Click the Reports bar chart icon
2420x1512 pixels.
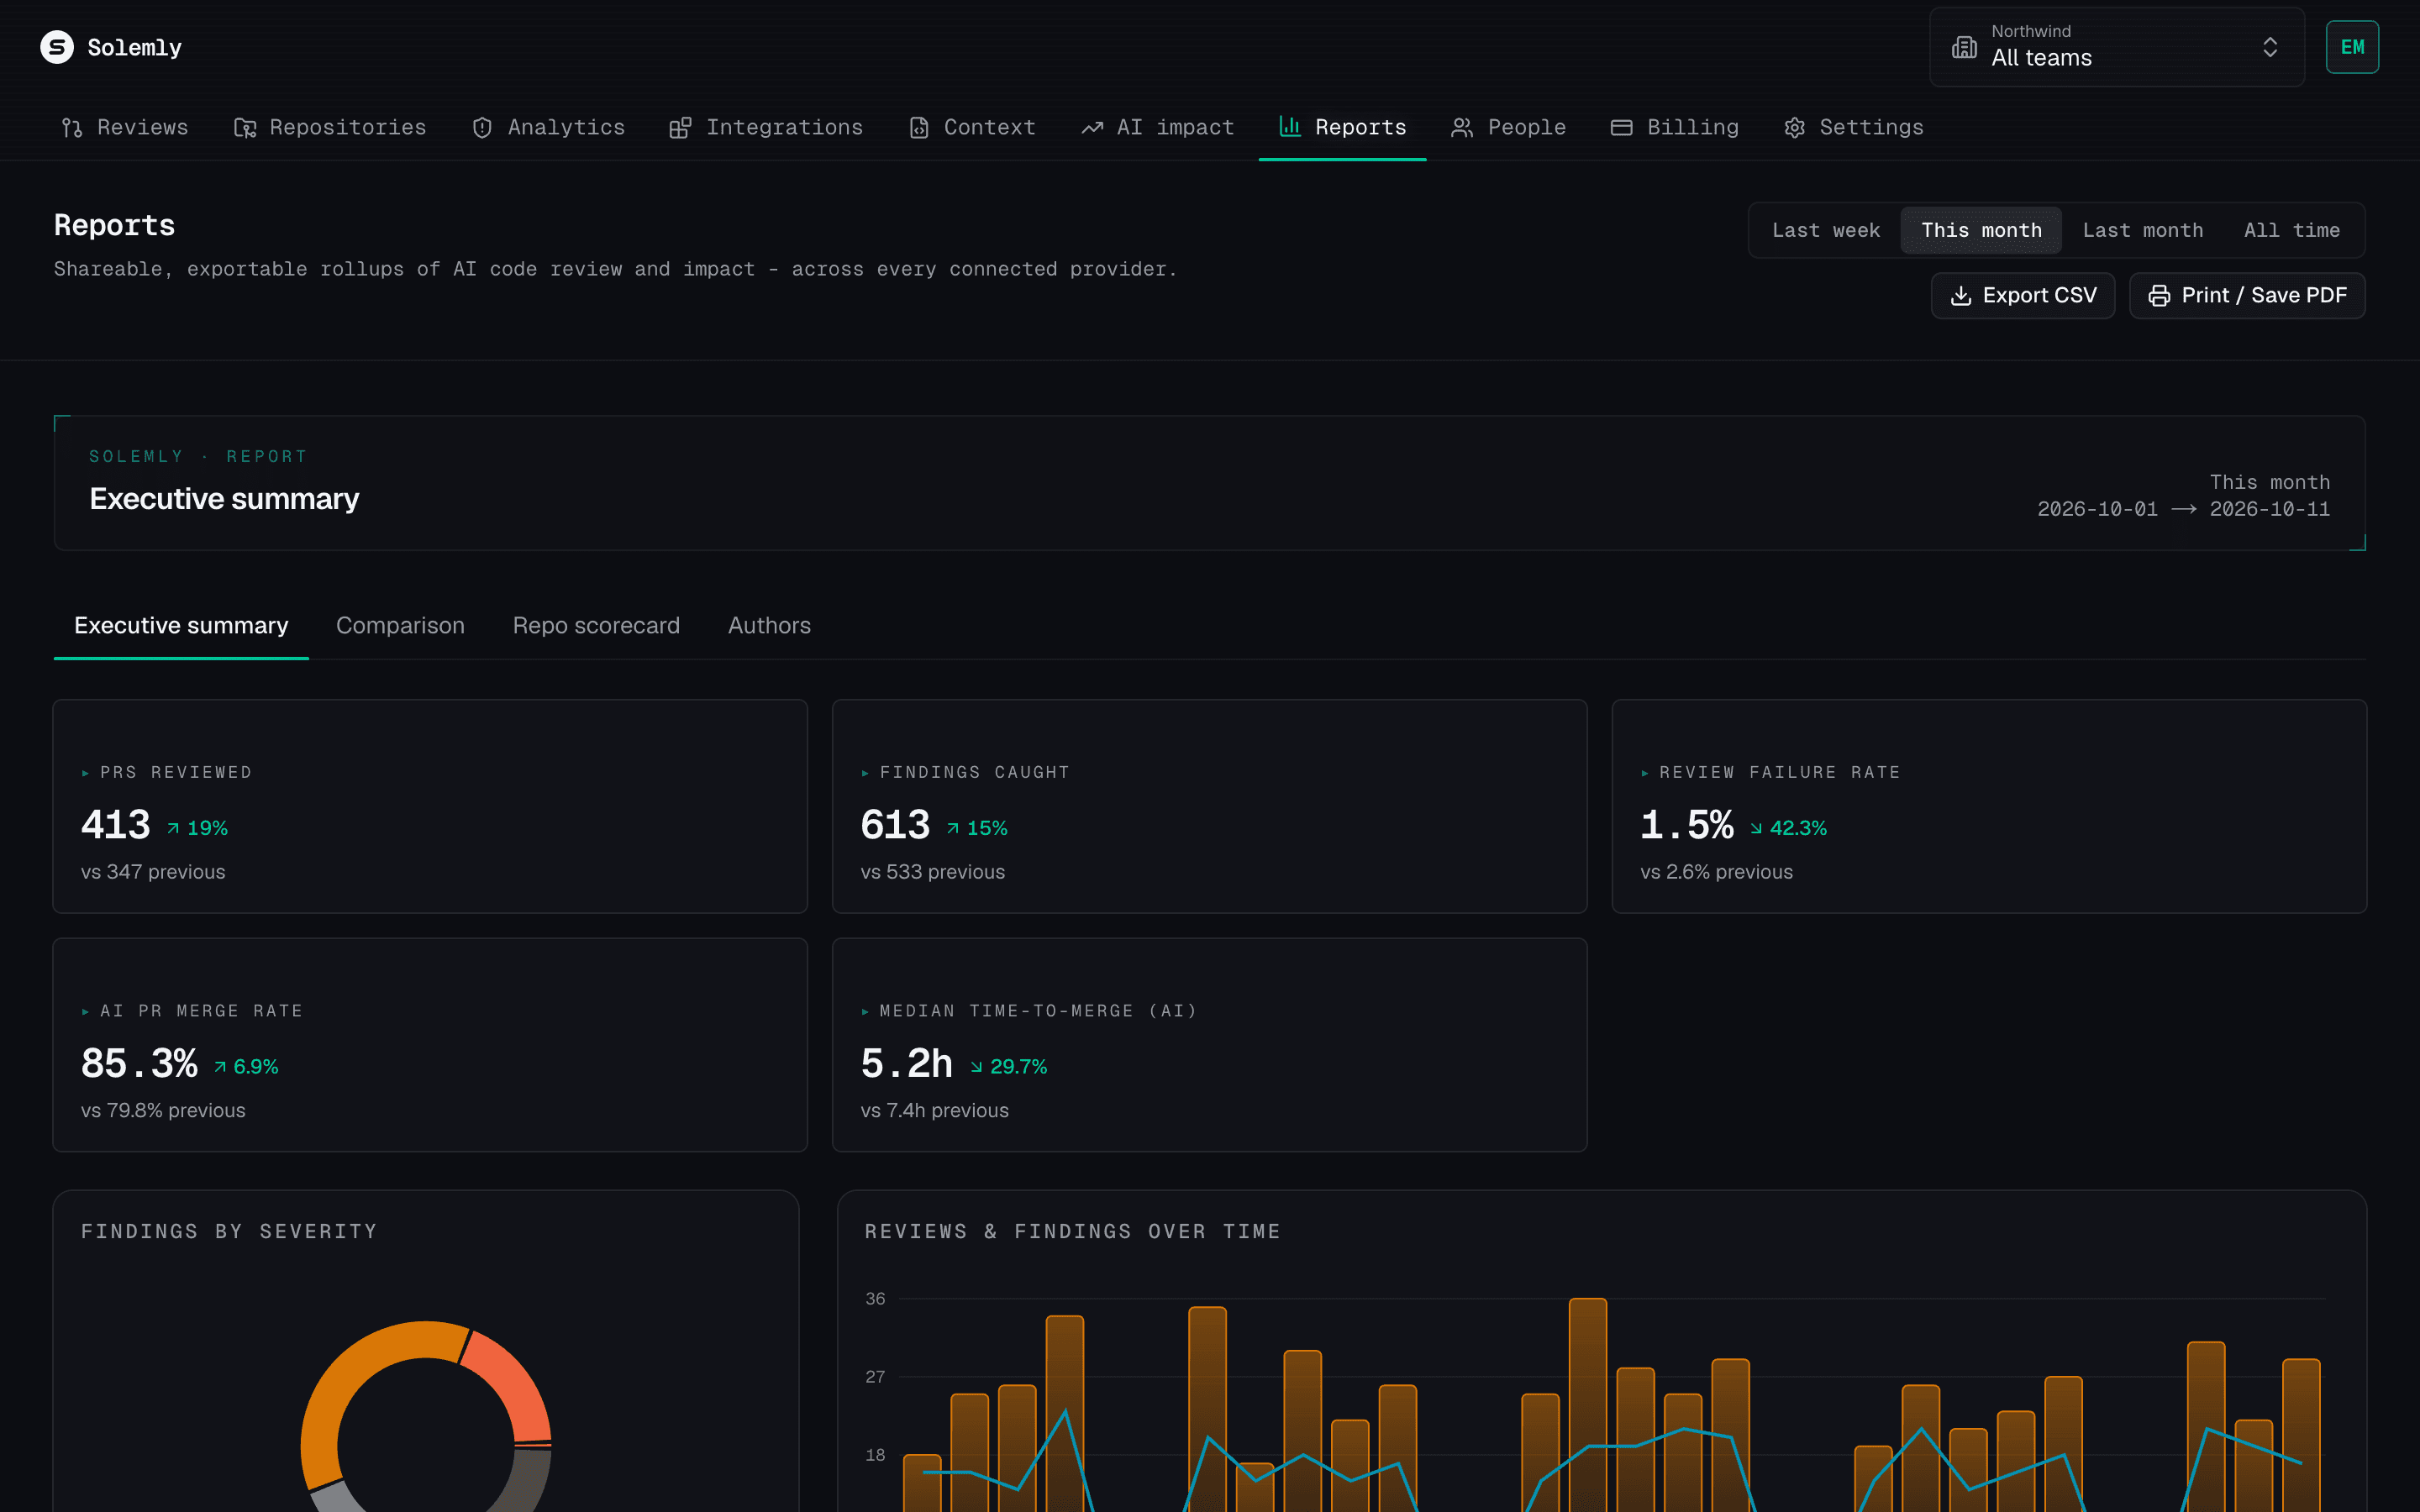[1290, 127]
